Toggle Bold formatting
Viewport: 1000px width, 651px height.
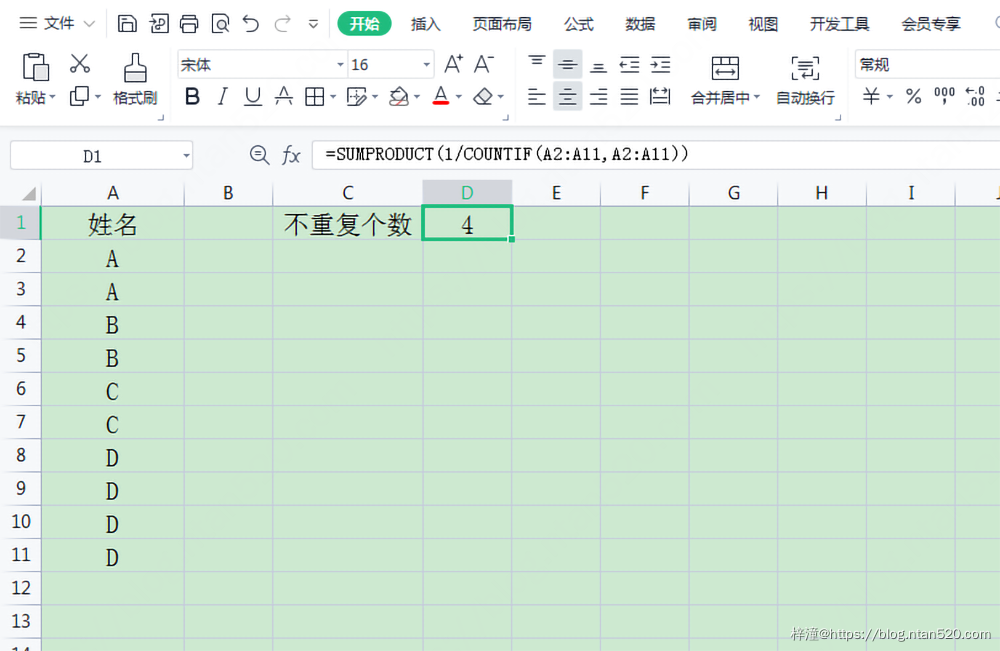coord(192,97)
